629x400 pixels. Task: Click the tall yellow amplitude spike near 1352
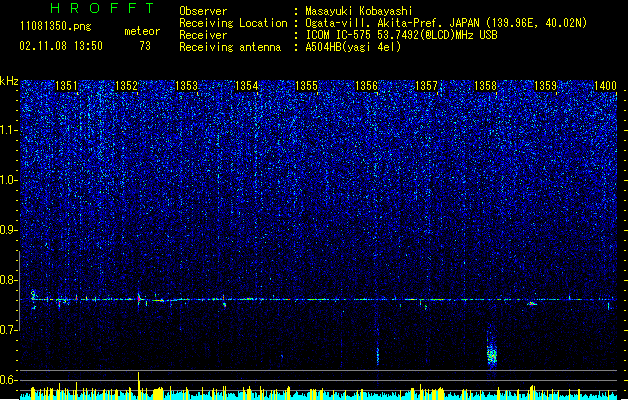coord(139,385)
